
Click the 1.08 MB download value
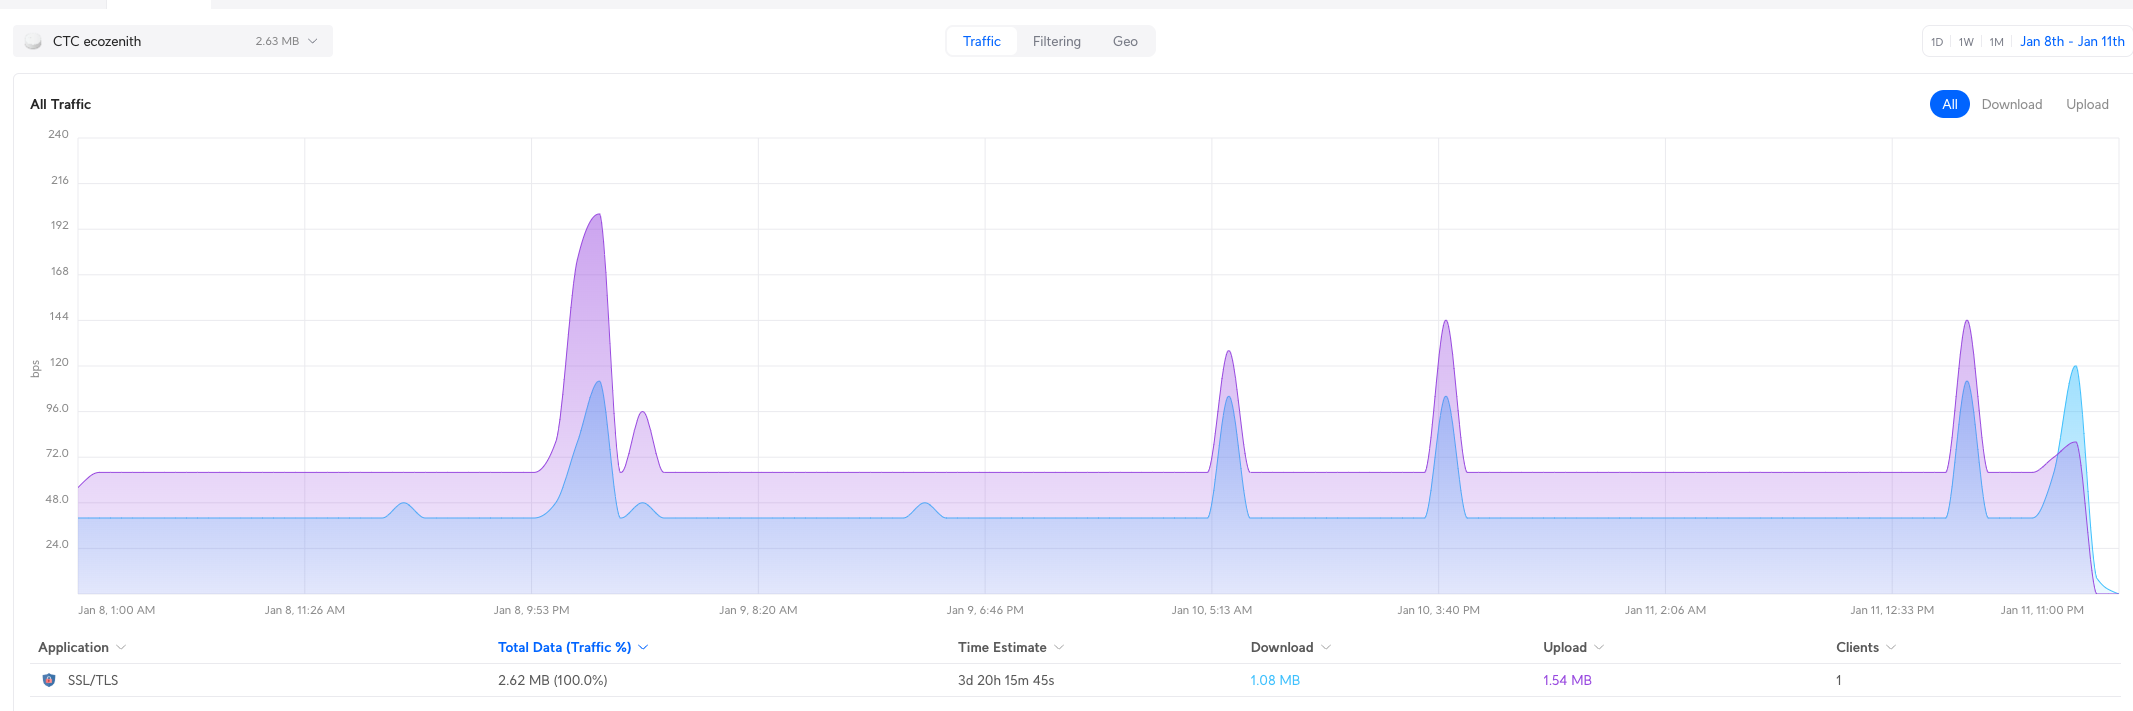point(1275,680)
